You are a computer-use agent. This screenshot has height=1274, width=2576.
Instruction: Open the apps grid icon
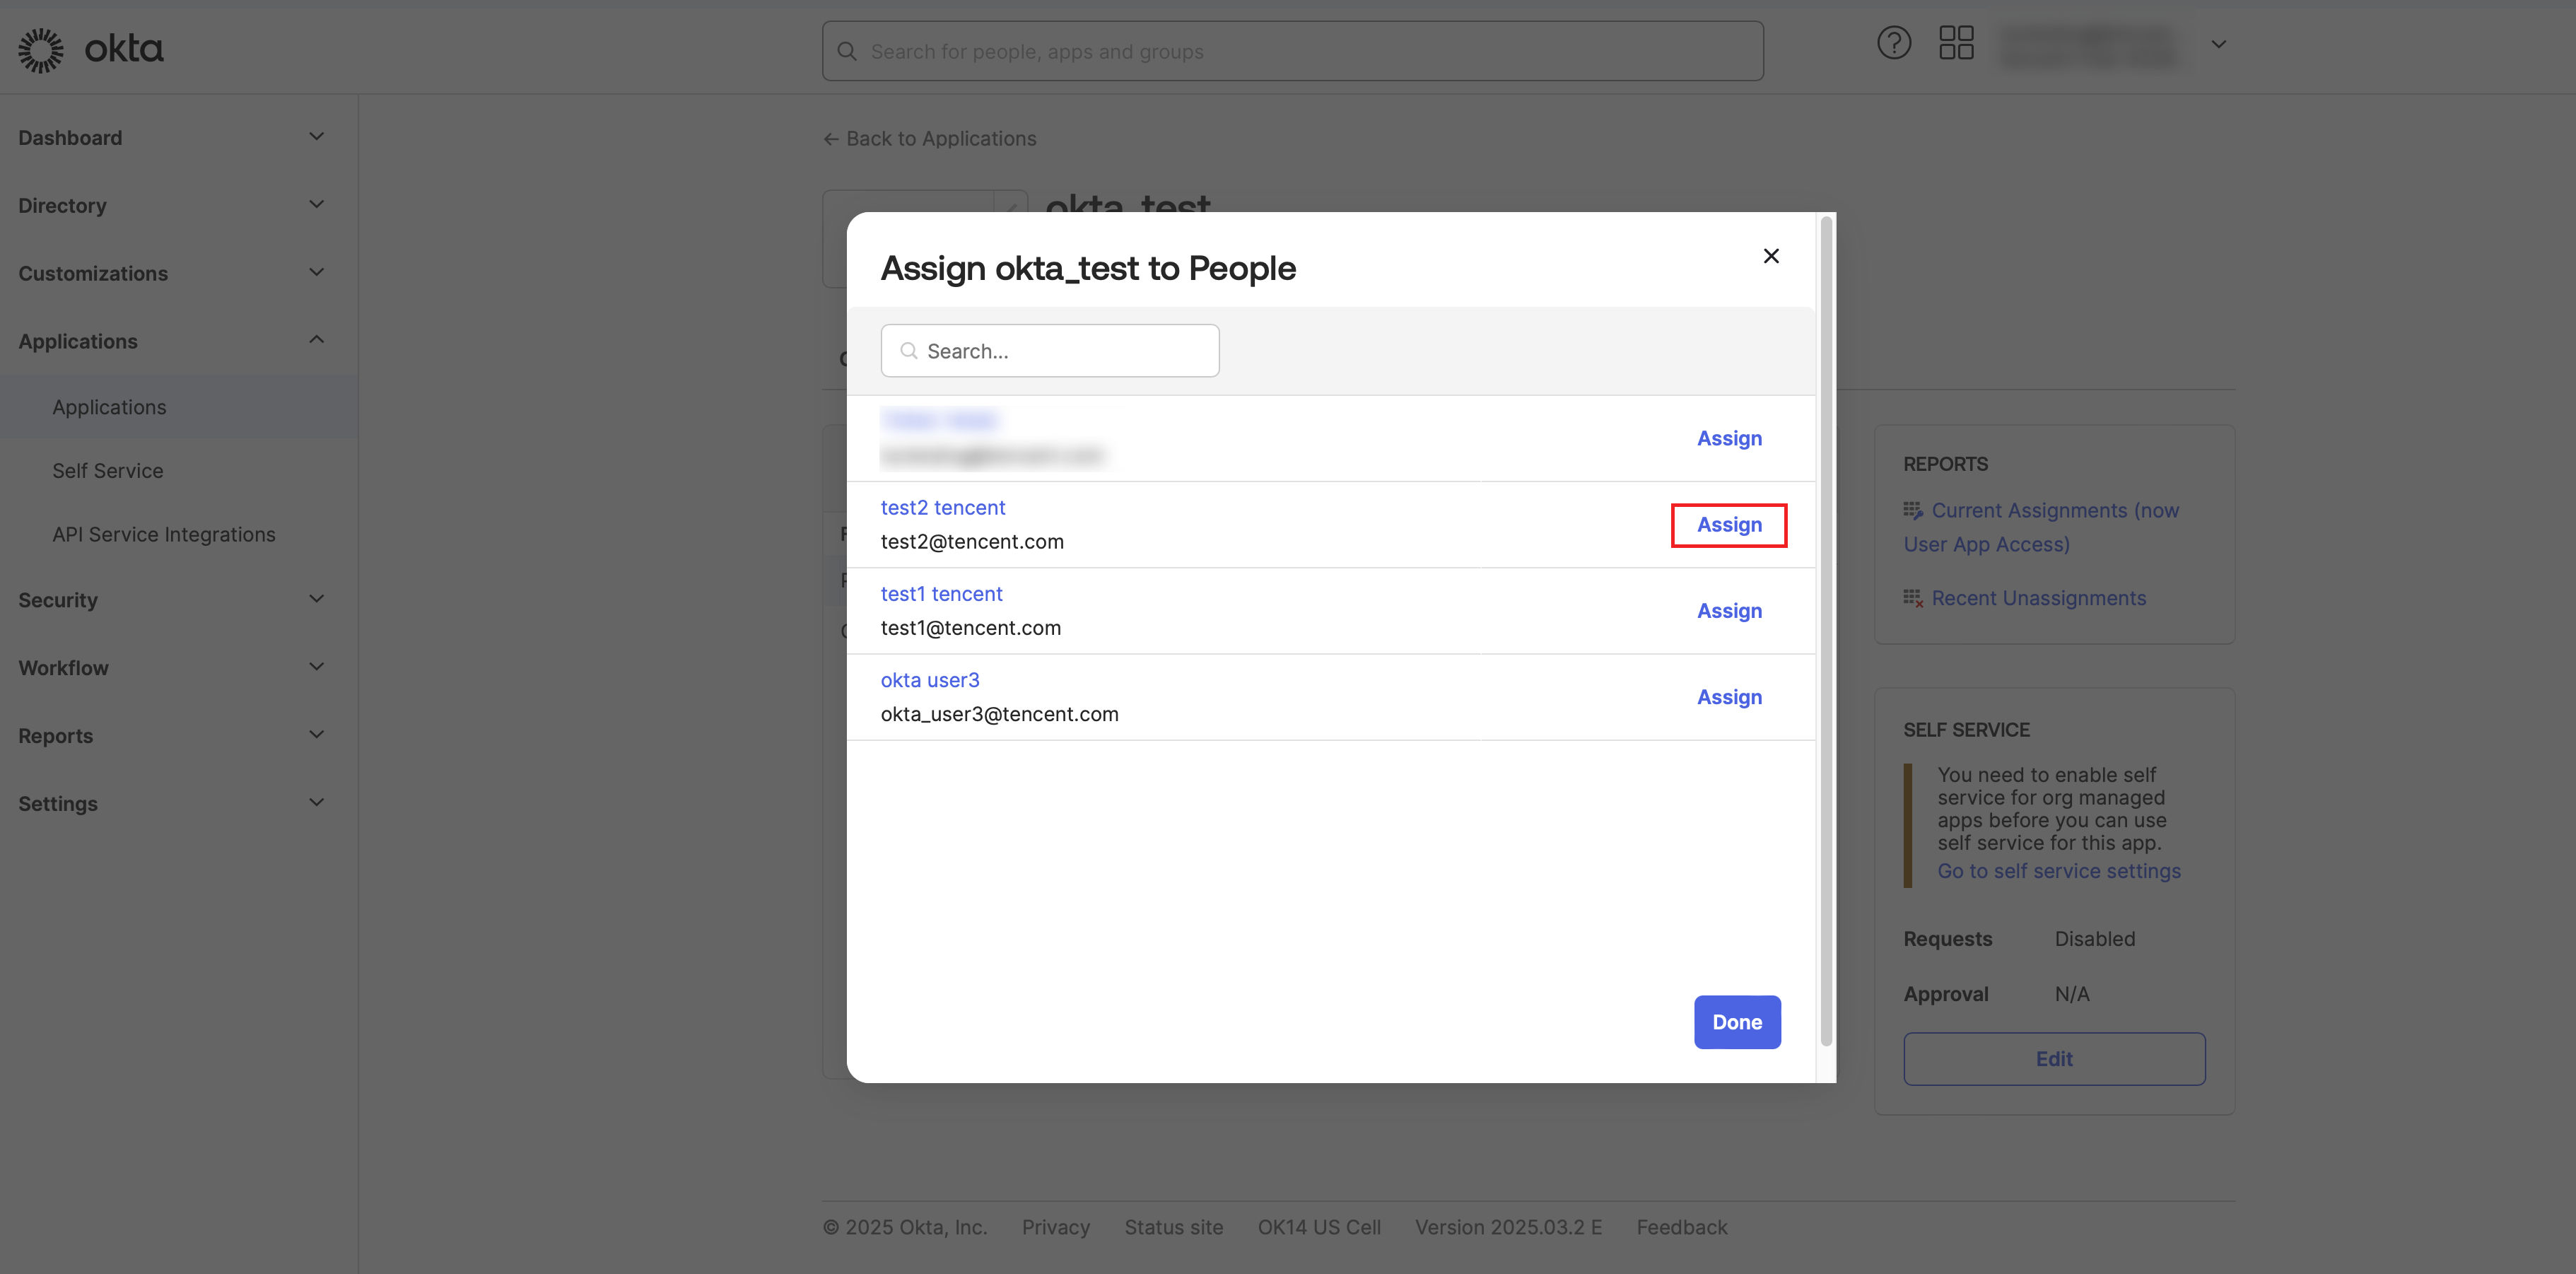1955,43
